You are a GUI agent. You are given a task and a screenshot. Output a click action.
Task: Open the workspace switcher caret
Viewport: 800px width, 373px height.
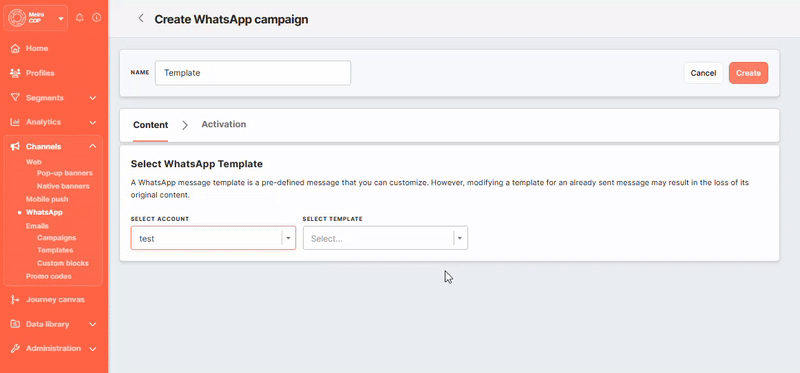tap(61, 18)
